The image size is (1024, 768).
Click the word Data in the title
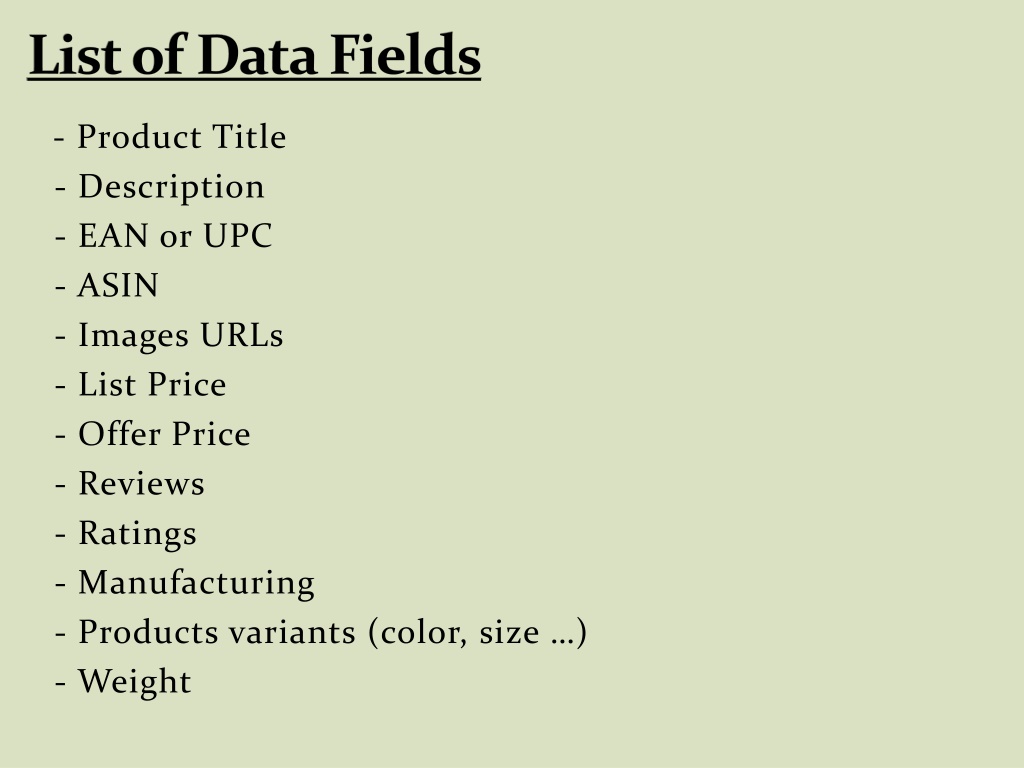click(x=257, y=56)
